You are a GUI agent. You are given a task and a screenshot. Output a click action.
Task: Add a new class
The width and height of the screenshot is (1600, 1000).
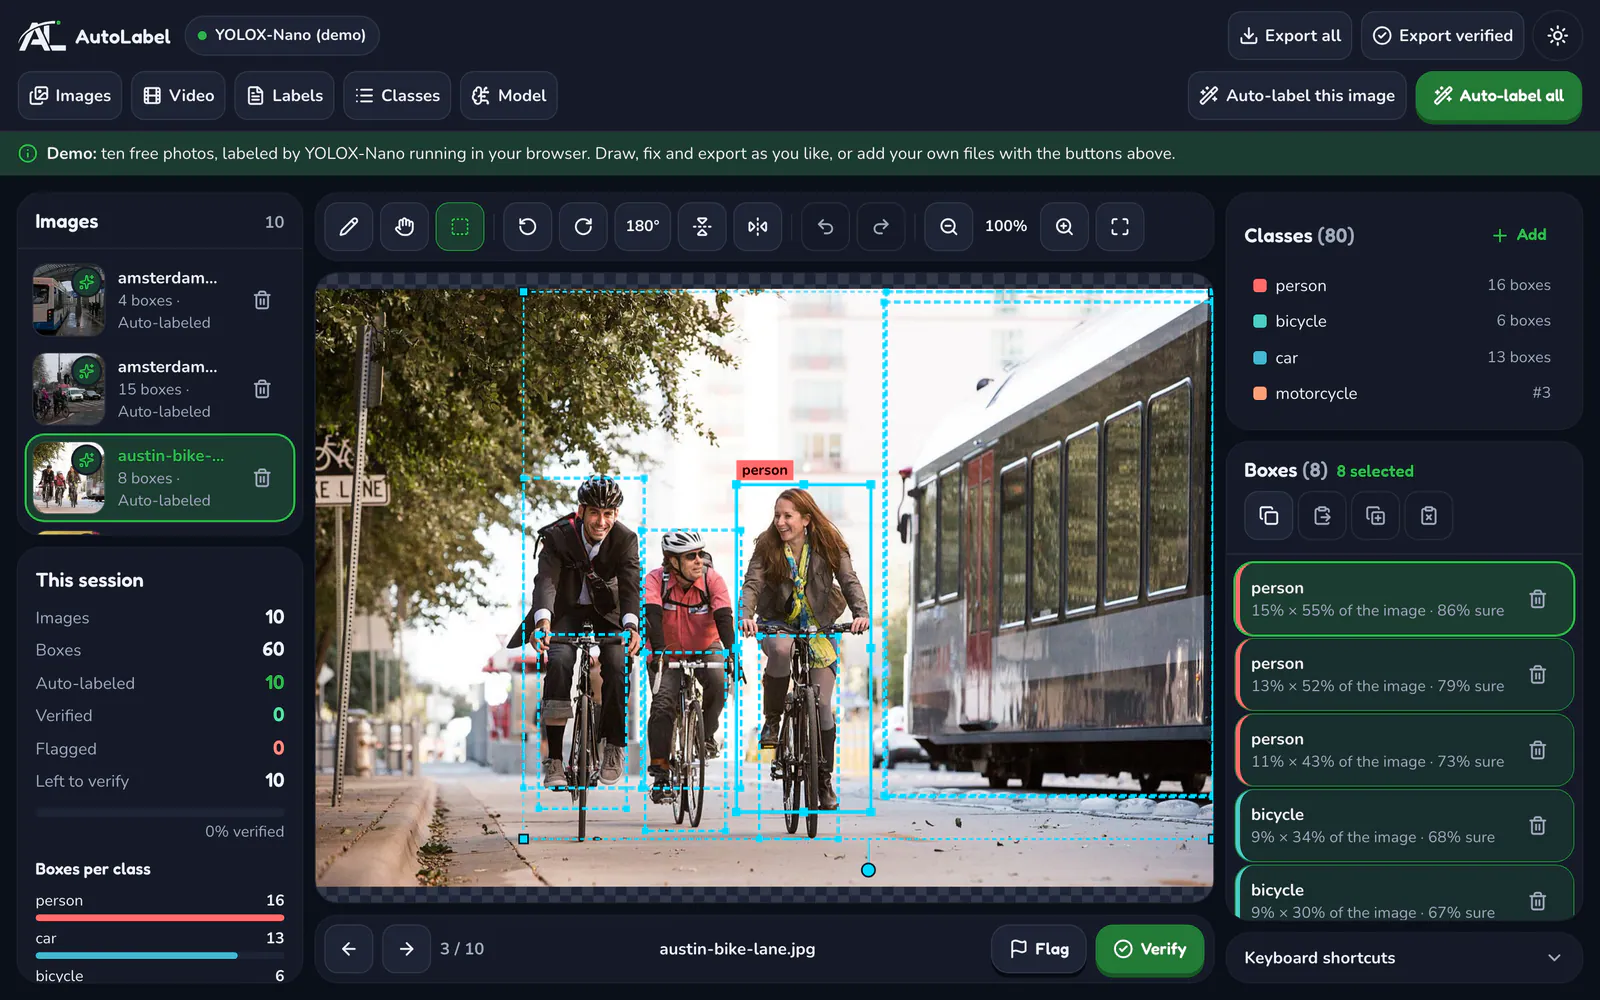[x=1520, y=235]
